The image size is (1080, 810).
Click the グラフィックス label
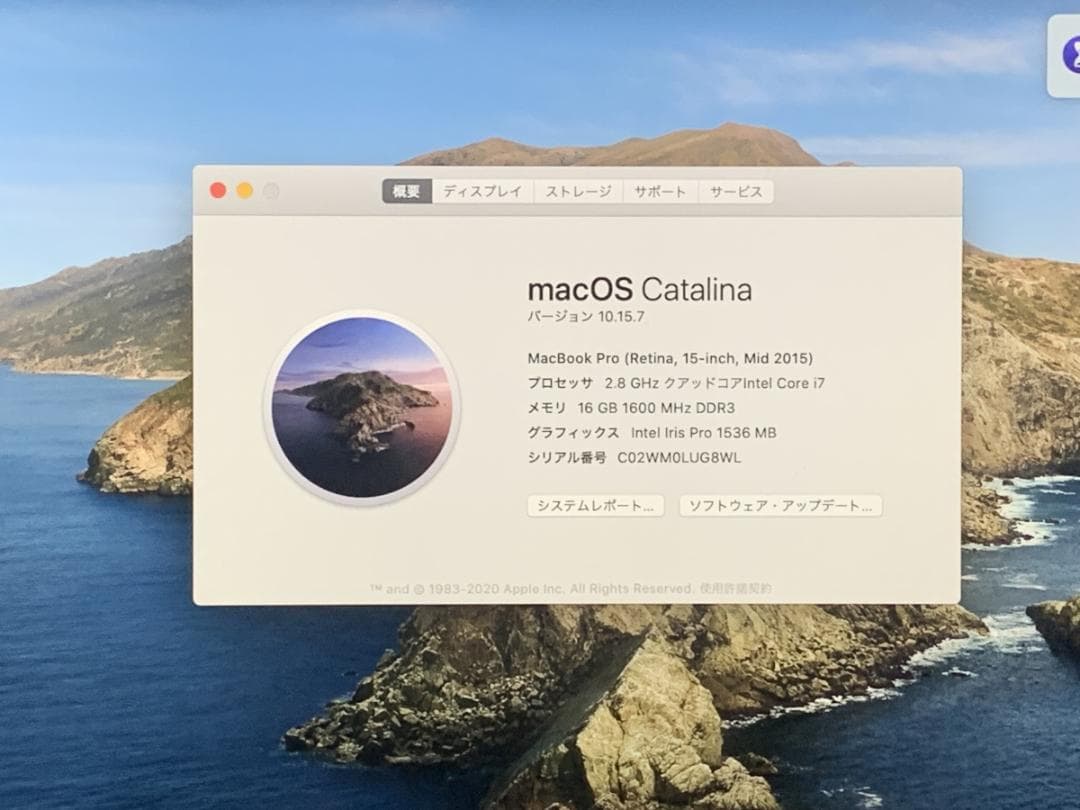click(572, 433)
